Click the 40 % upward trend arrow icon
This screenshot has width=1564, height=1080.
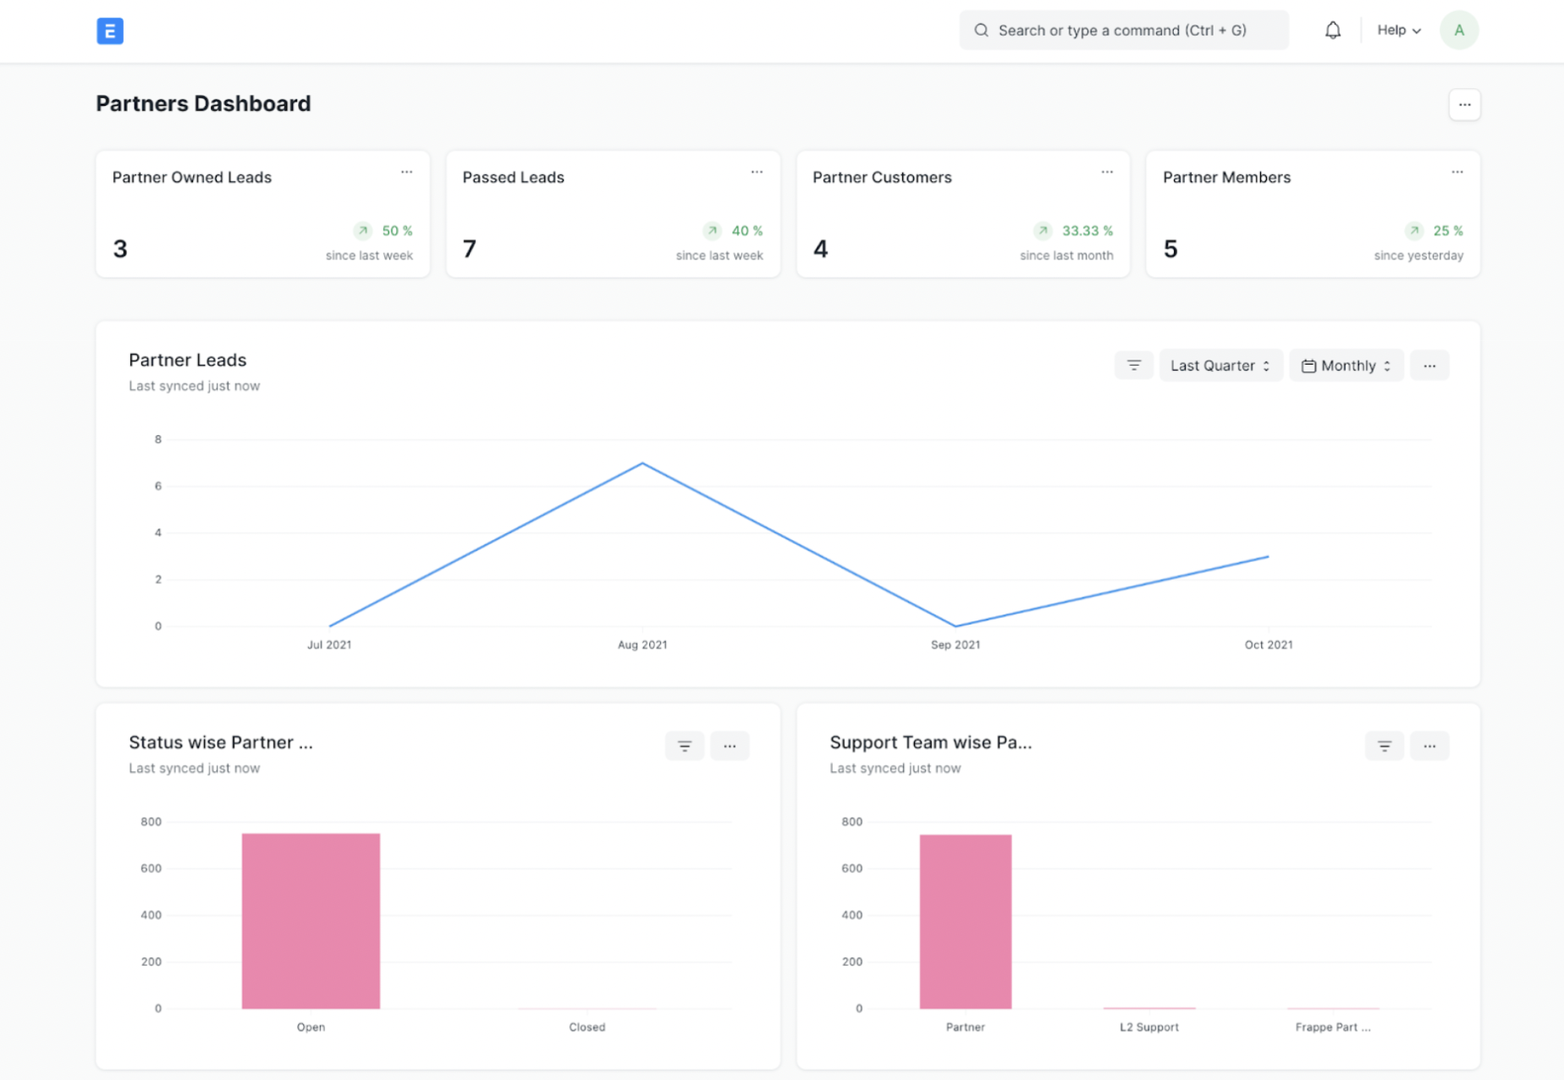(712, 231)
